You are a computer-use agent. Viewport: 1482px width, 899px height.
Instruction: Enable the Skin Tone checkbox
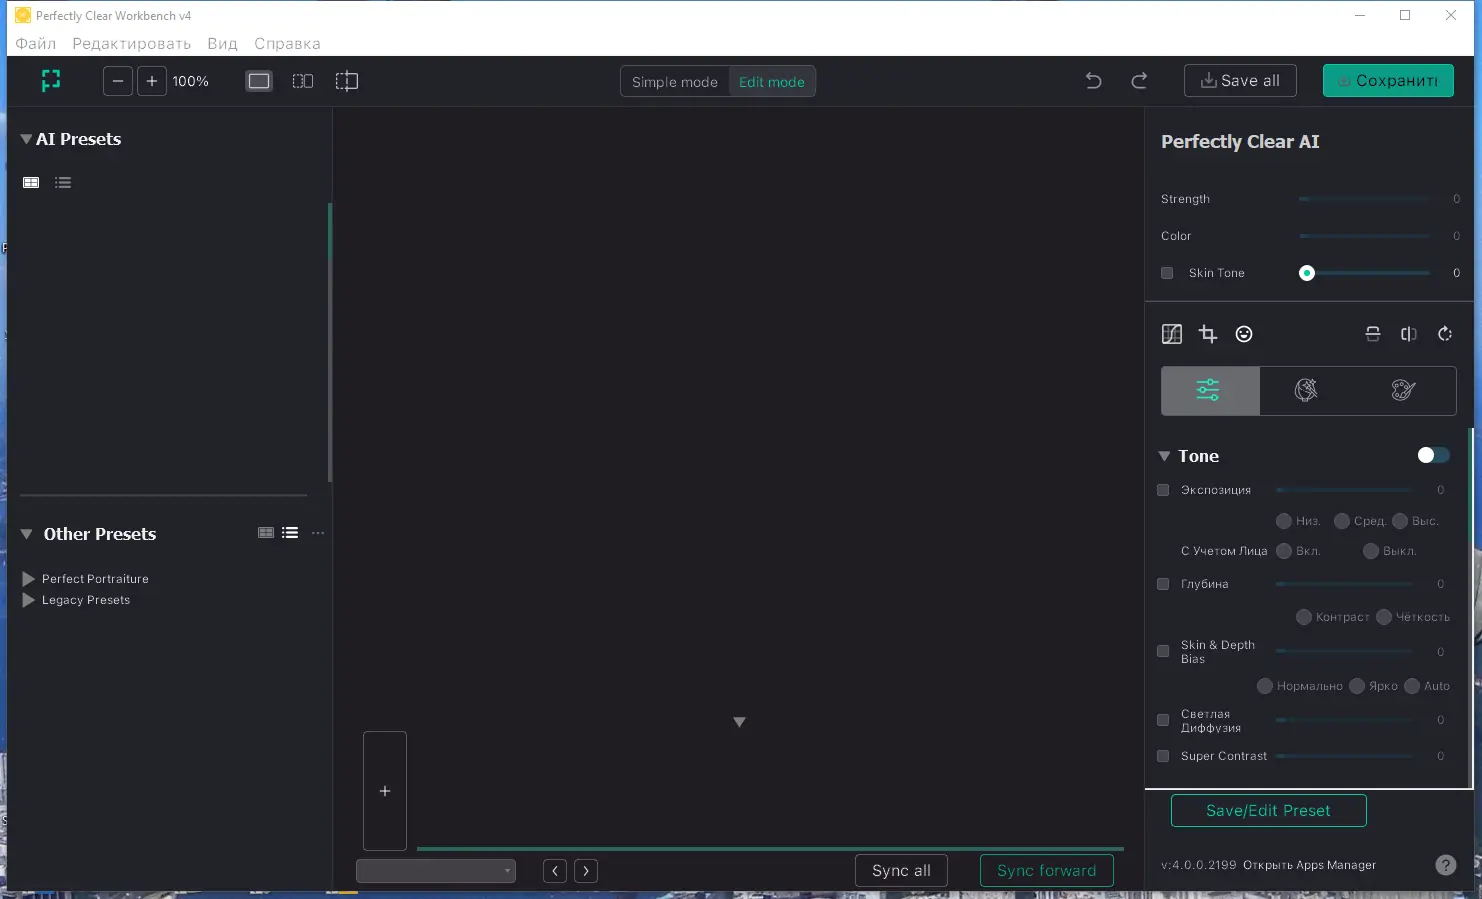coord(1167,273)
